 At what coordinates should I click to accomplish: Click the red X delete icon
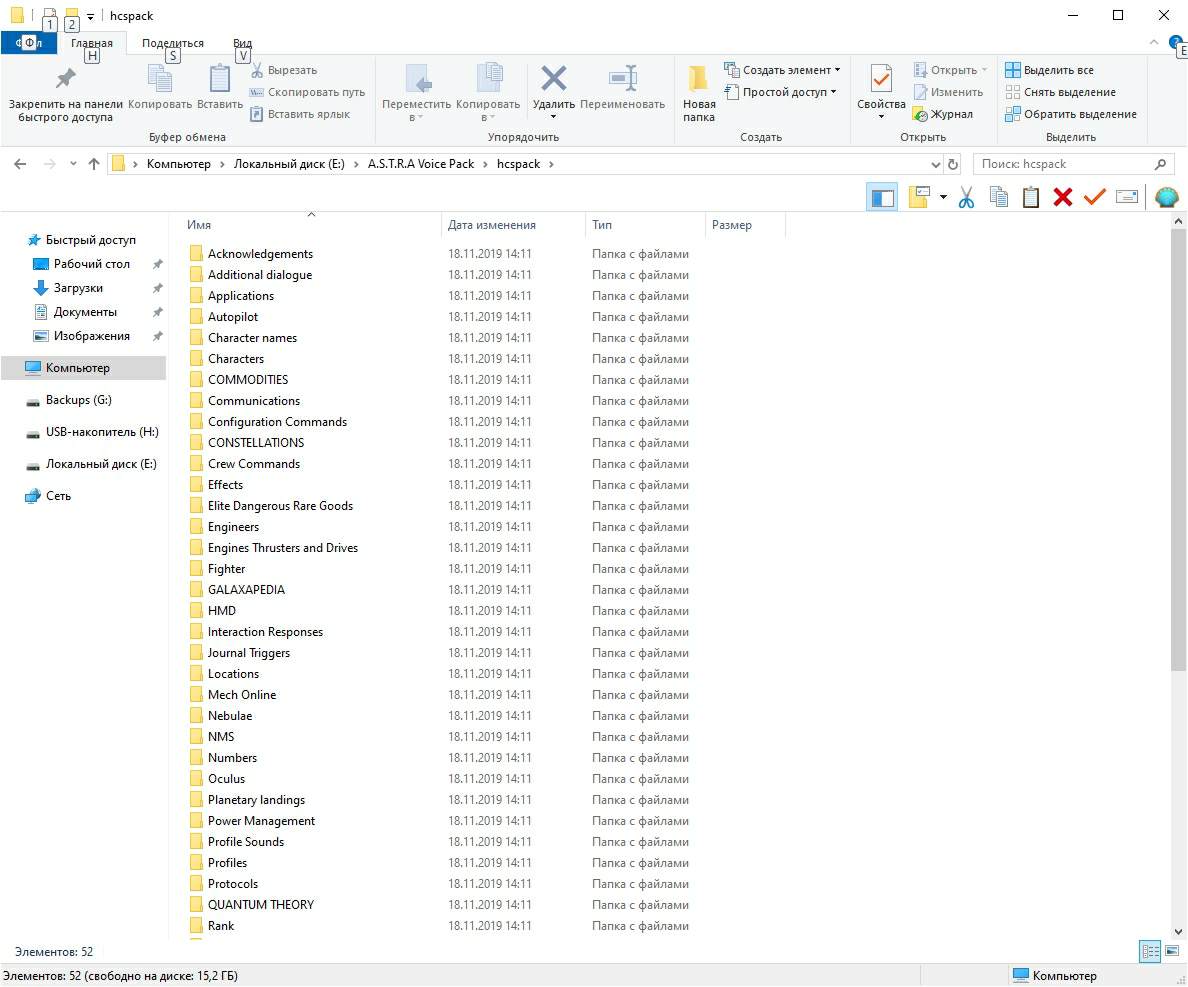point(1062,198)
